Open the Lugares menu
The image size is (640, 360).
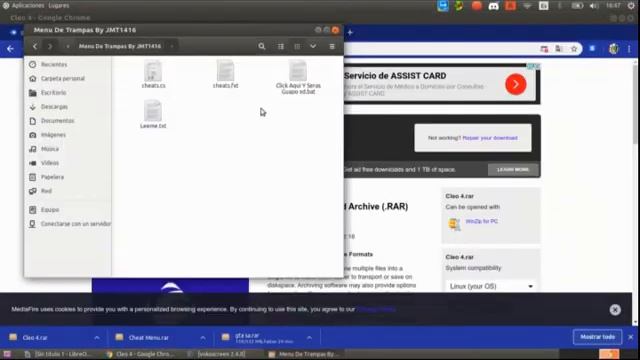pos(59,6)
